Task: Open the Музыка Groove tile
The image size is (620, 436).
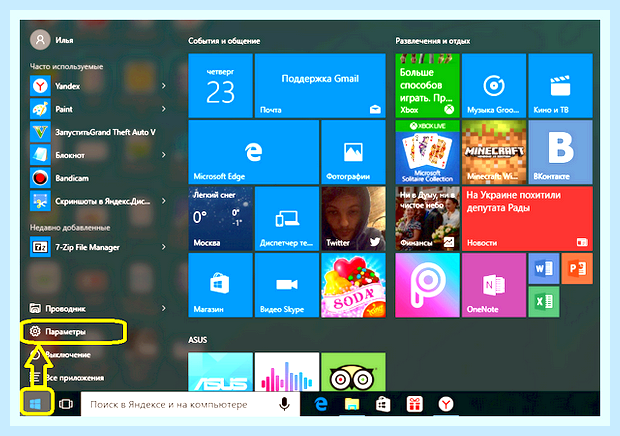Action: click(494, 86)
